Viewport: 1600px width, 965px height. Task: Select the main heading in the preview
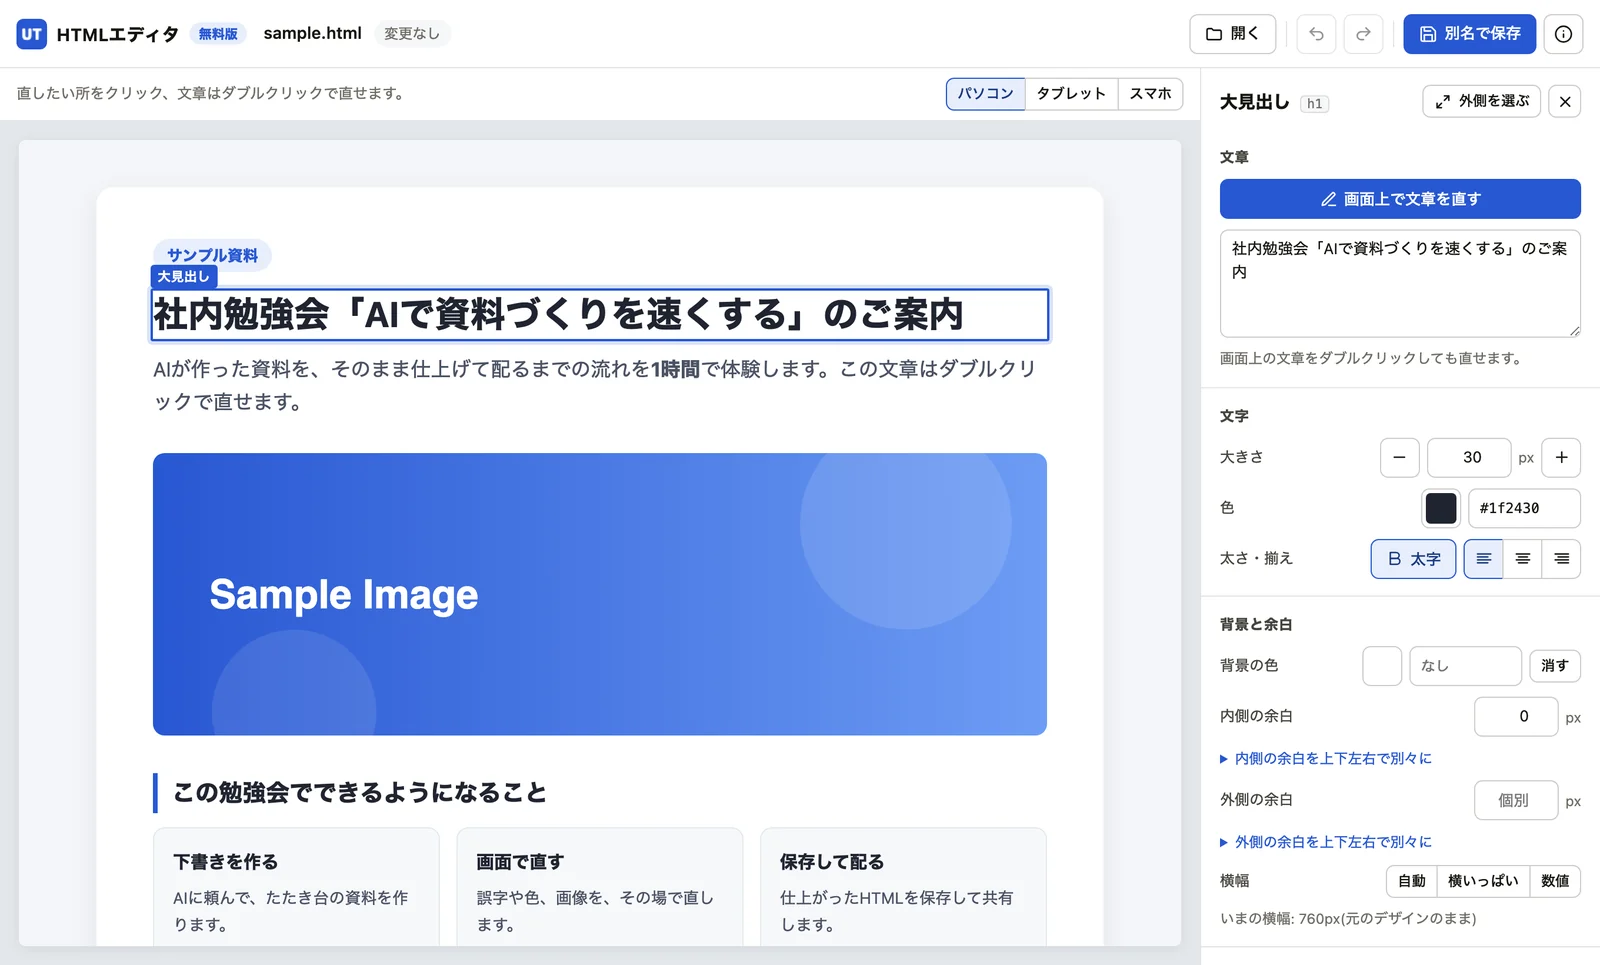600,315
